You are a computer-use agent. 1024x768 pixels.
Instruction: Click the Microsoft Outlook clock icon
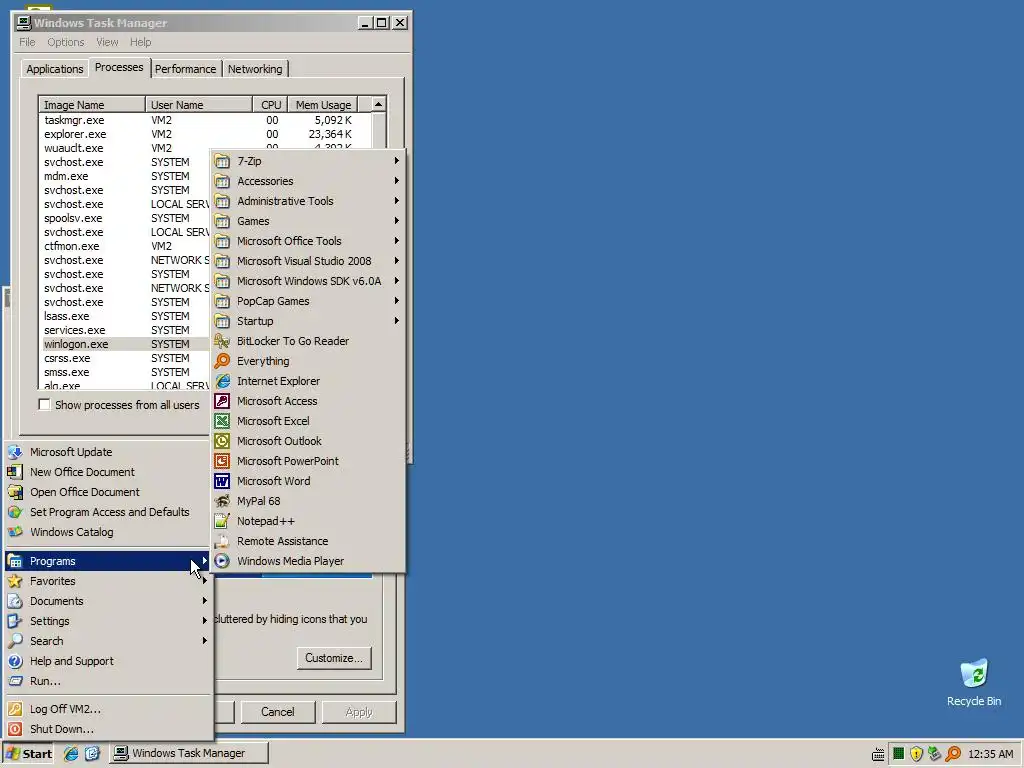[223, 441]
